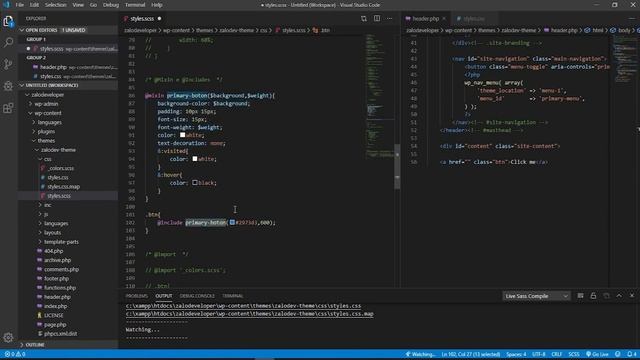Select the header.php editor tab
640x360 pixels.
tap(426, 18)
